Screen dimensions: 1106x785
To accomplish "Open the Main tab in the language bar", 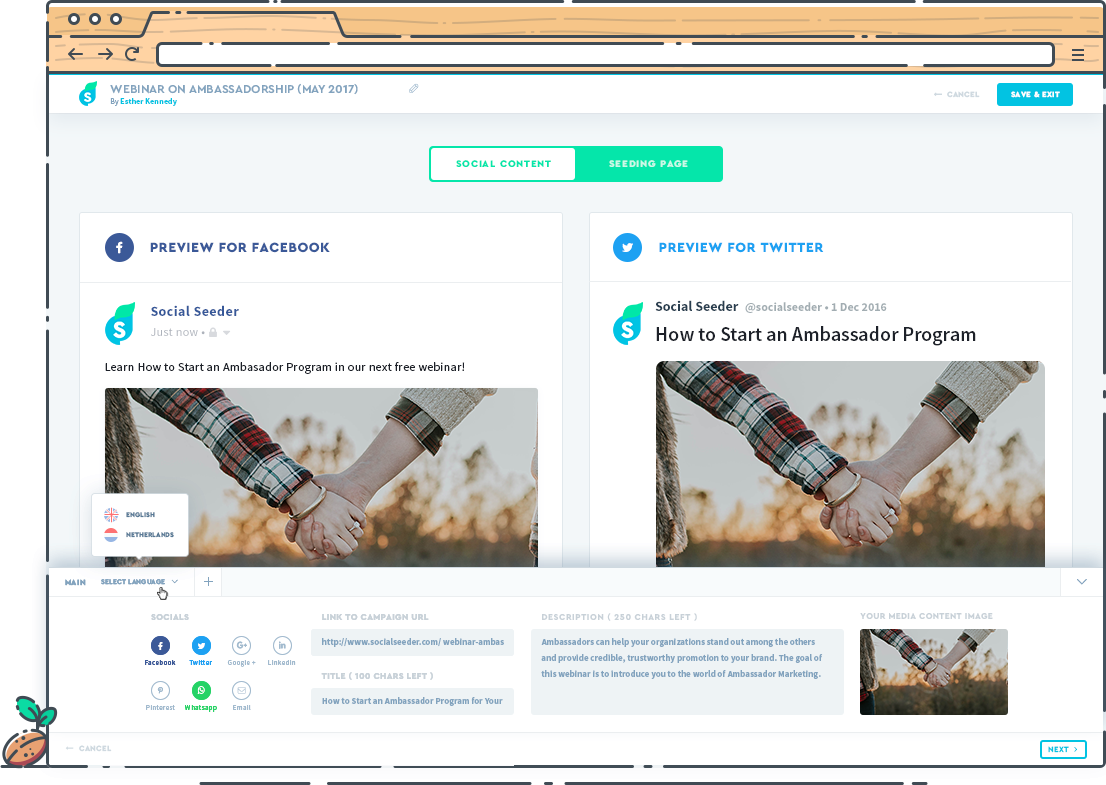I will tap(75, 581).
